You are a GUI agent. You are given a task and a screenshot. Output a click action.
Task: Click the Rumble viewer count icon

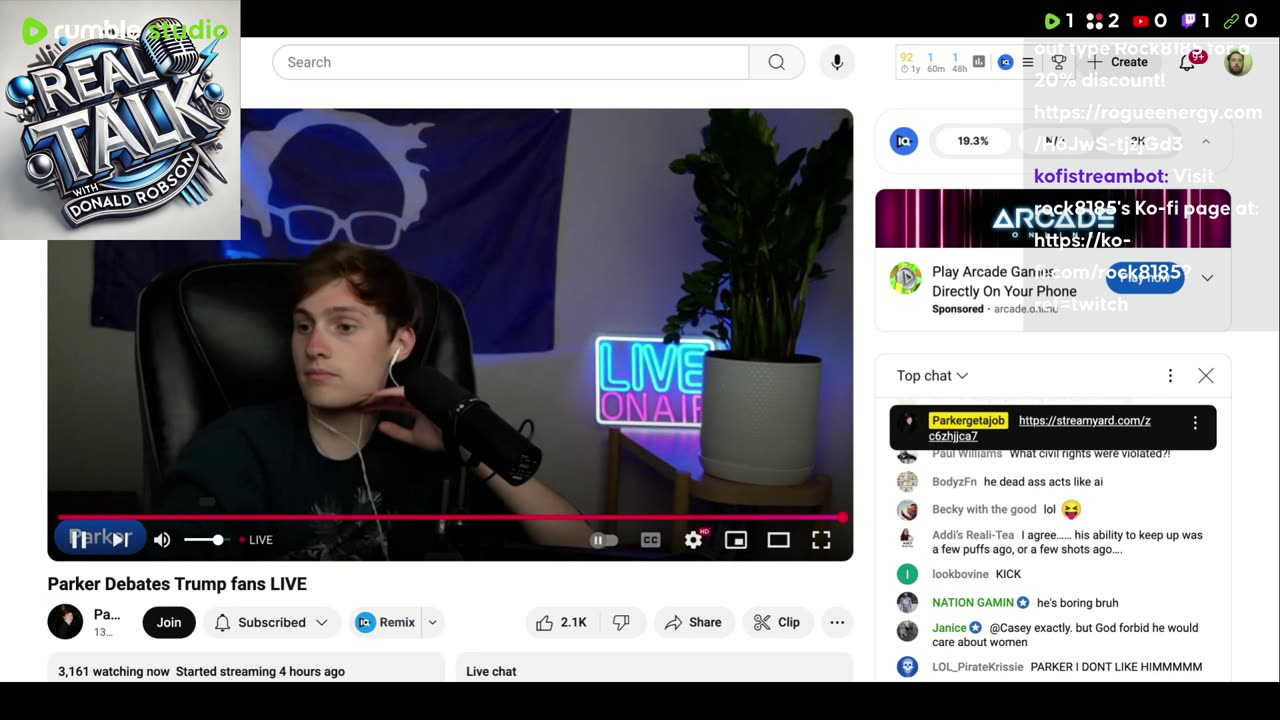point(1052,21)
